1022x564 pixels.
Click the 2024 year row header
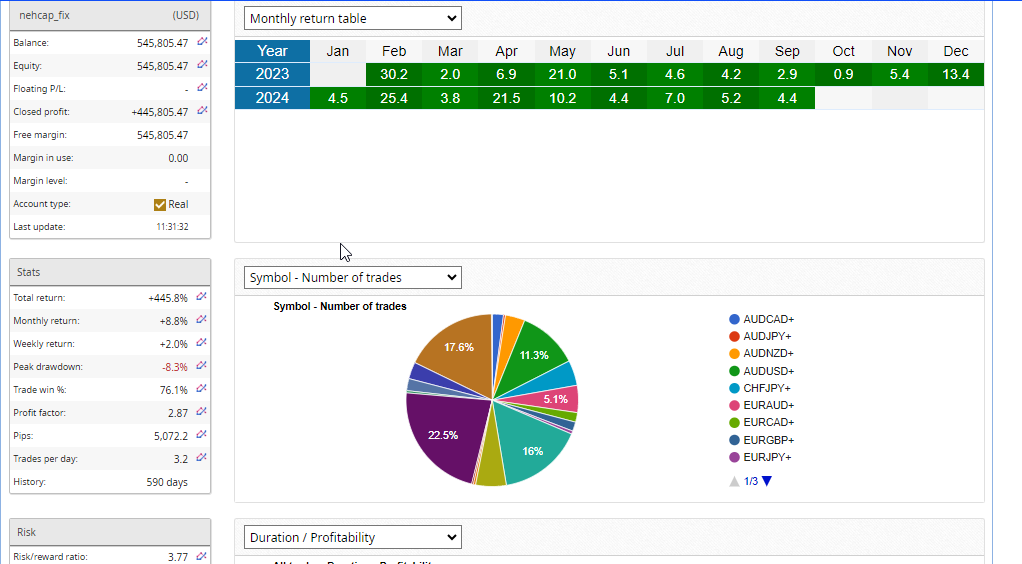[272, 98]
